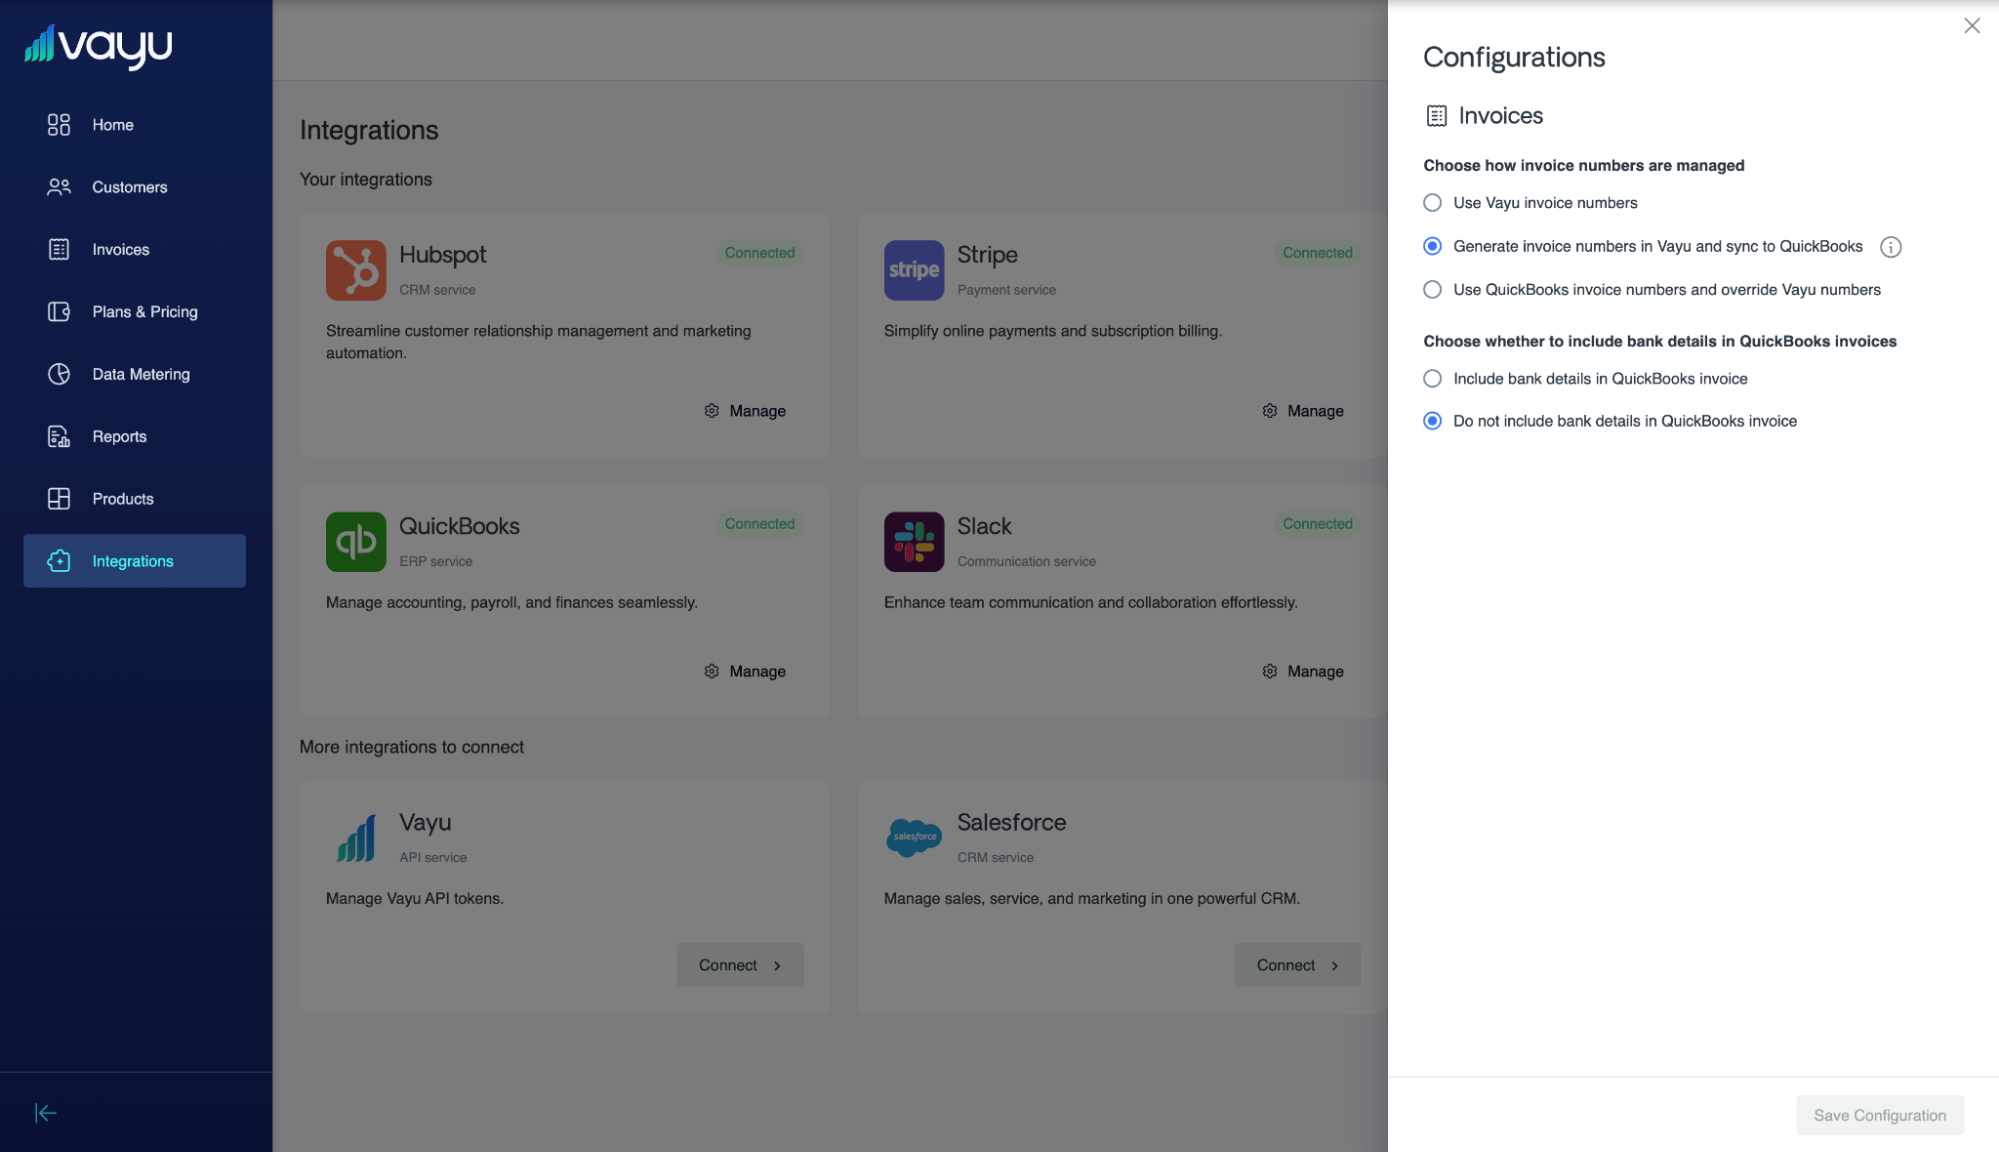Screen dimensions: 1999x1152
Task: Click info icon beside QuickBooks sync option
Action: pos(1890,247)
